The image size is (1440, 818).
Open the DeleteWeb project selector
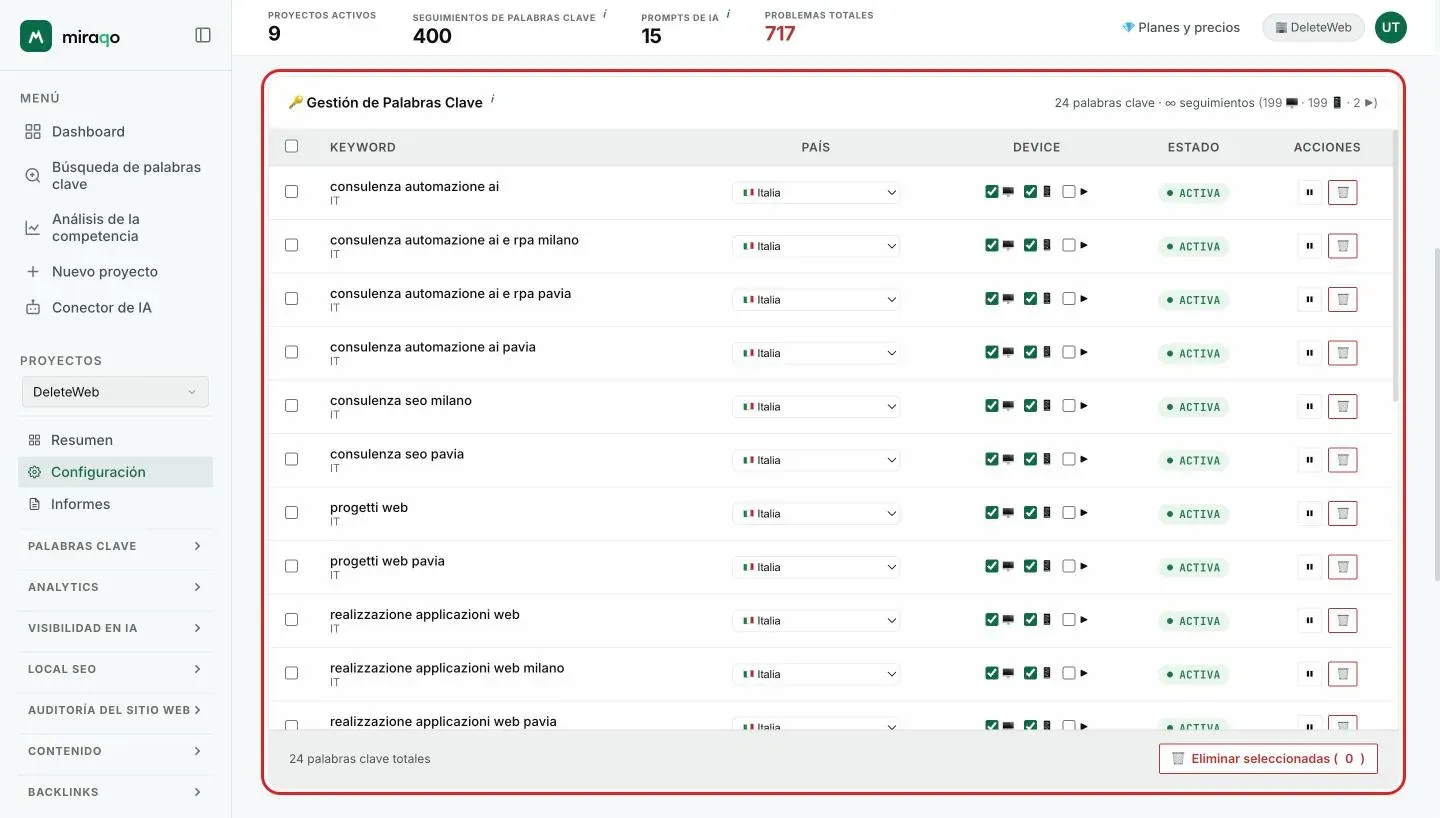[x=115, y=392]
